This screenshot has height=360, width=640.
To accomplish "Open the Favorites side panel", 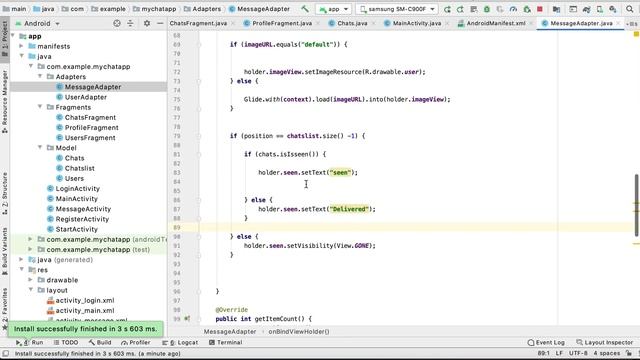I will (5, 309).
